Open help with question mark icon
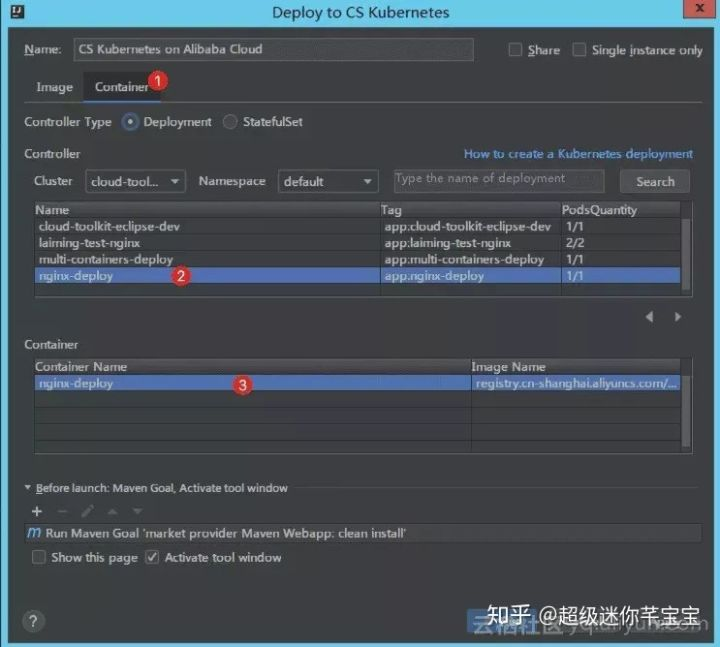This screenshot has width=720, height=647. (33, 621)
